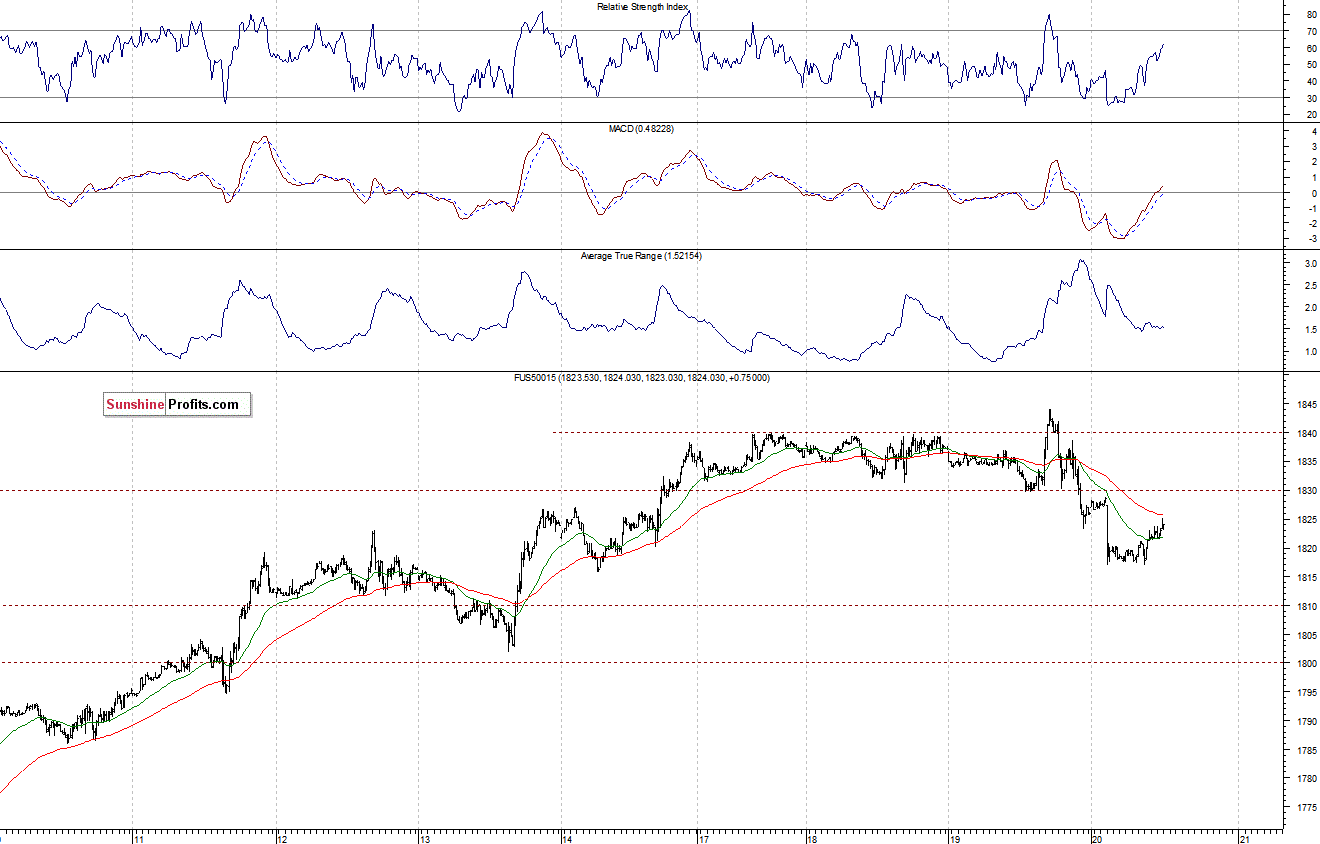The image size is (1320, 844).
Task: Click the 70 label on RSI axis
Action: point(1311,32)
